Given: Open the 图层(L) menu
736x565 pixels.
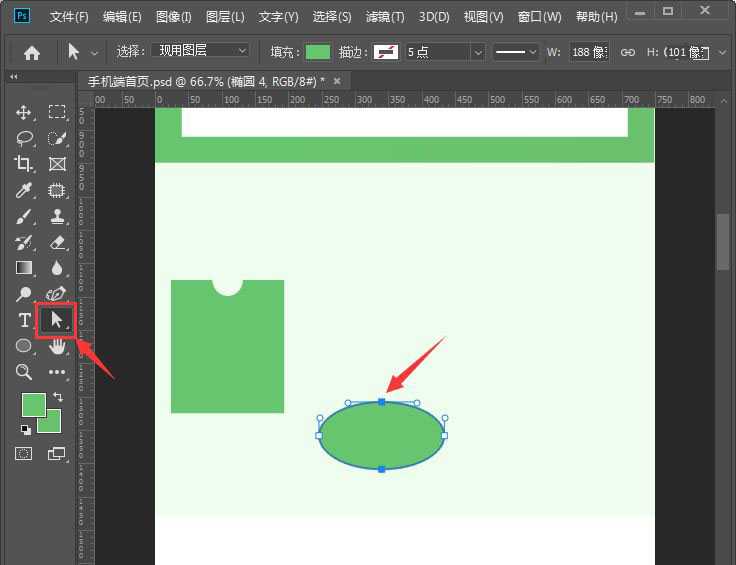Looking at the screenshot, I should click(225, 17).
